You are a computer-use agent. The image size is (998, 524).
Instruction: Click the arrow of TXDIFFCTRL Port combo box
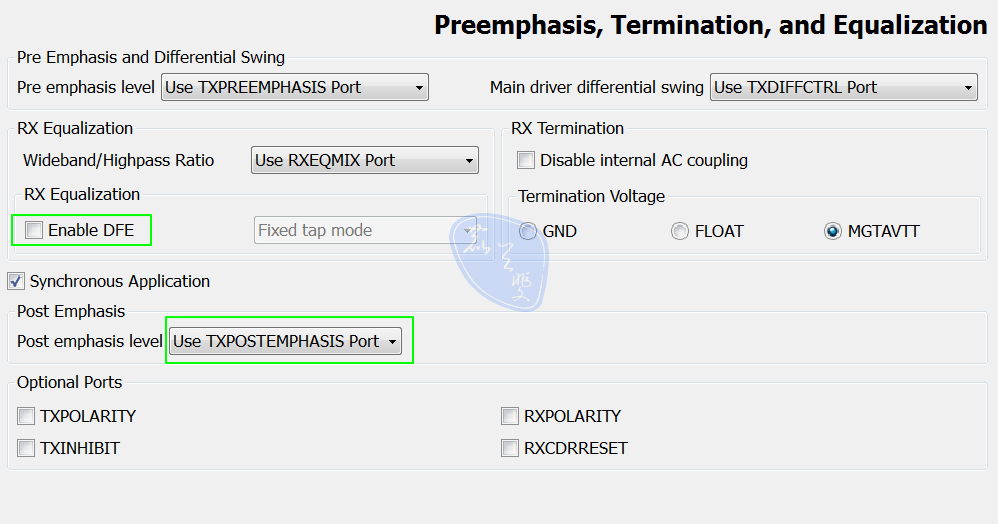[x=967, y=88]
